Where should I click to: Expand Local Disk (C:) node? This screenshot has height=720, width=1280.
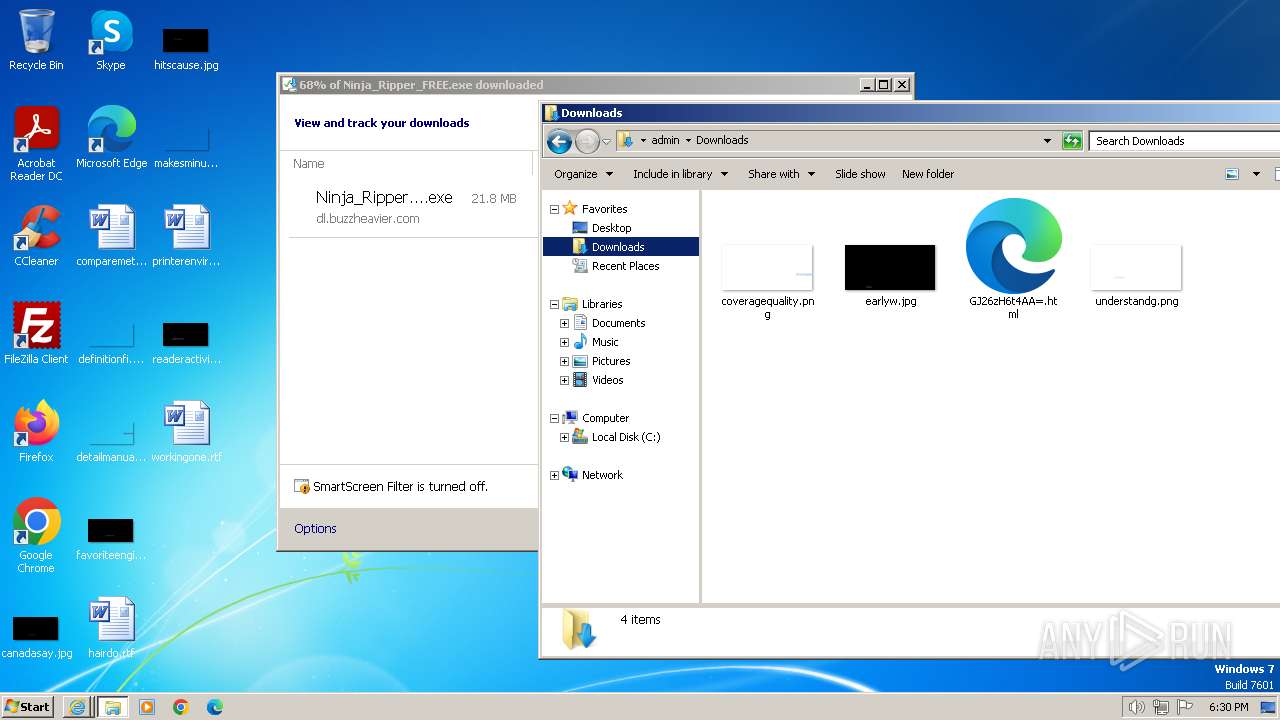(564, 437)
